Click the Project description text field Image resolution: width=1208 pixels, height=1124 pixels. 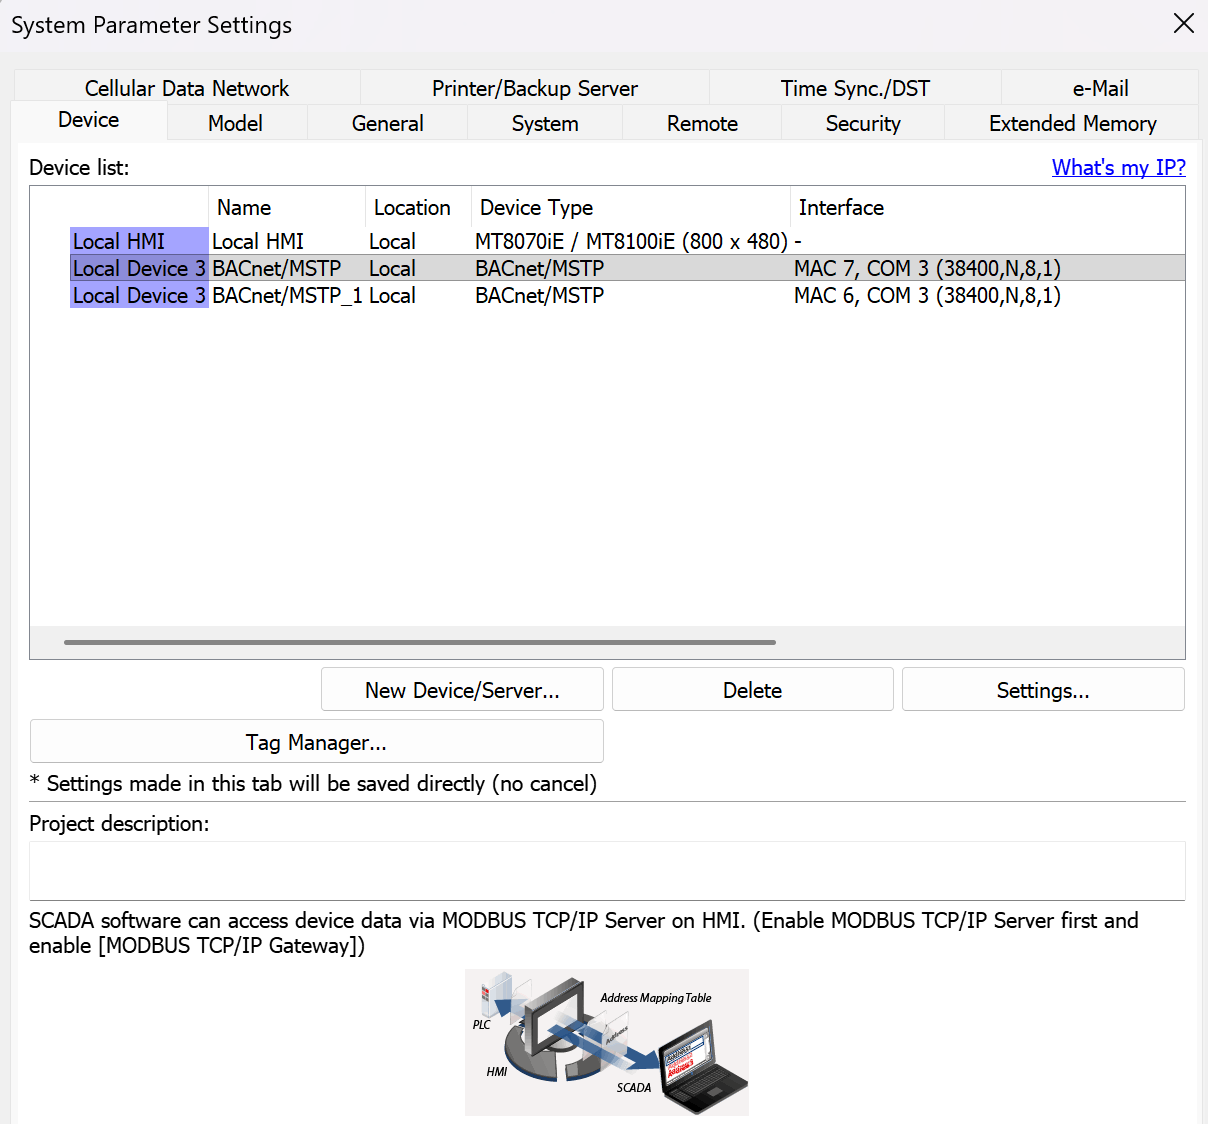click(x=607, y=870)
